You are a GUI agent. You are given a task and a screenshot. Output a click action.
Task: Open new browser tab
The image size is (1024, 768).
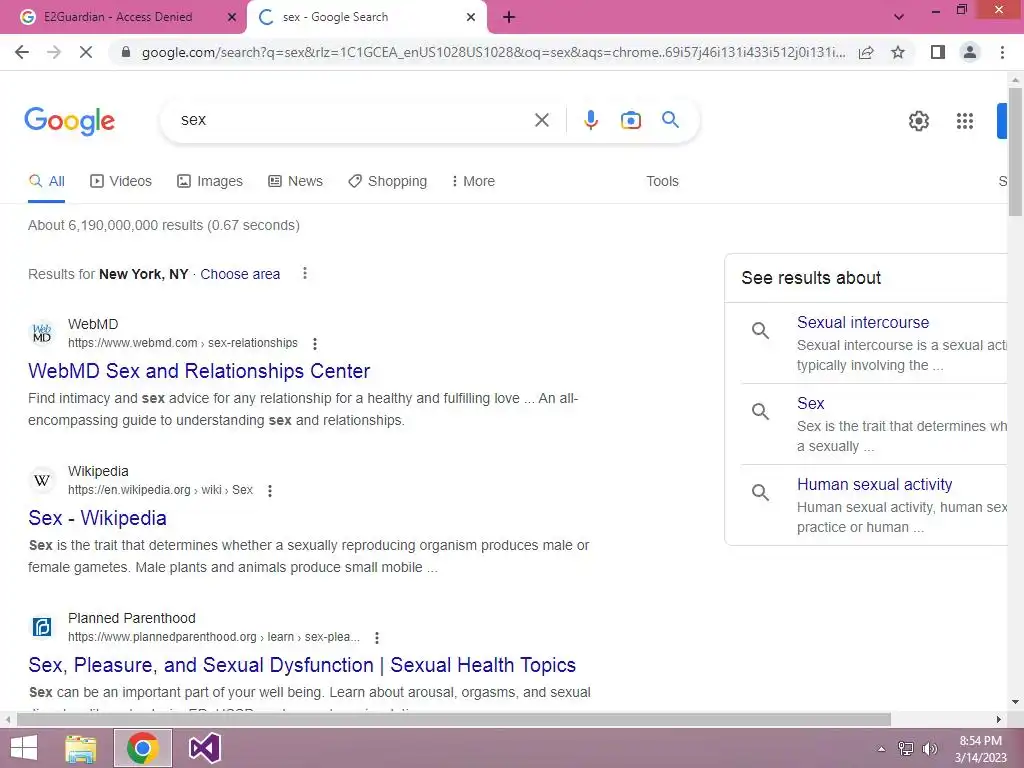coord(509,17)
